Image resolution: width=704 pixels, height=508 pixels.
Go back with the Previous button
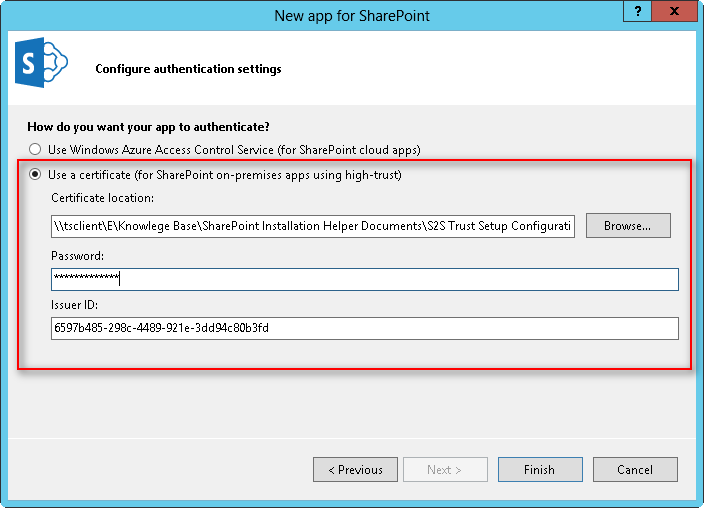point(355,469)
